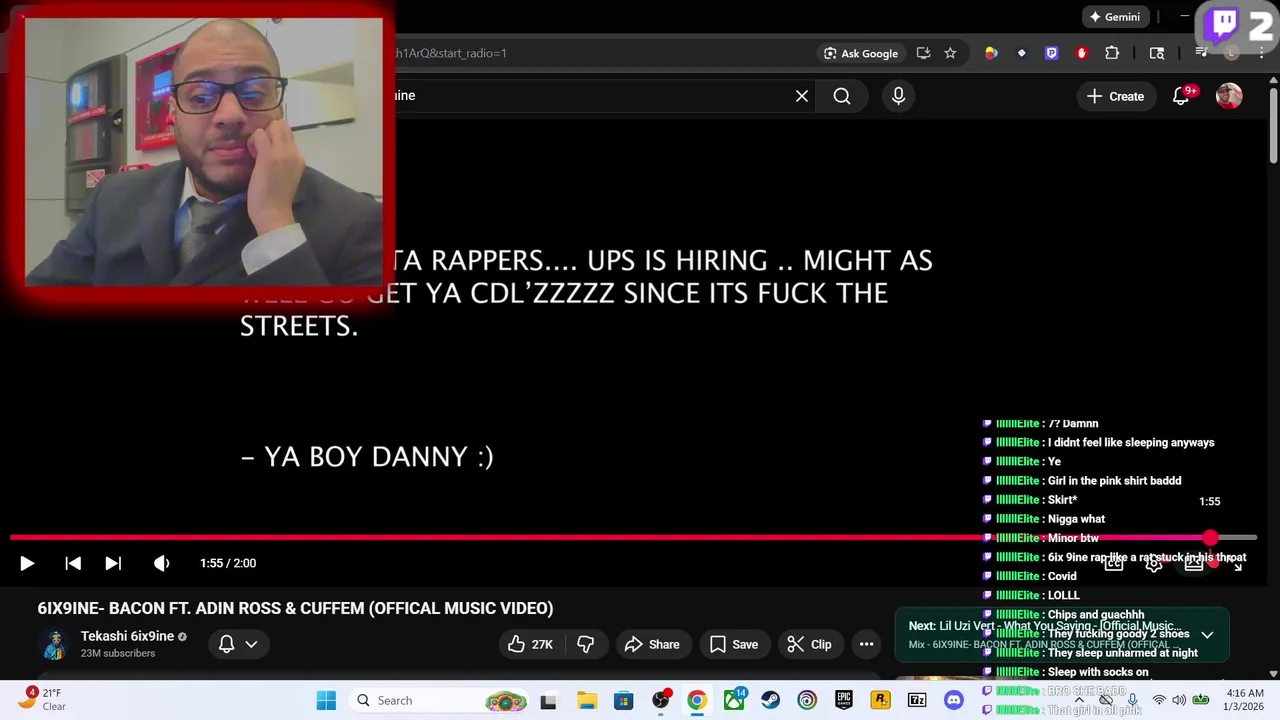This screenshot has height=720, width=1280.
Task: Share the BACON music video
Action: pos(652,644)
